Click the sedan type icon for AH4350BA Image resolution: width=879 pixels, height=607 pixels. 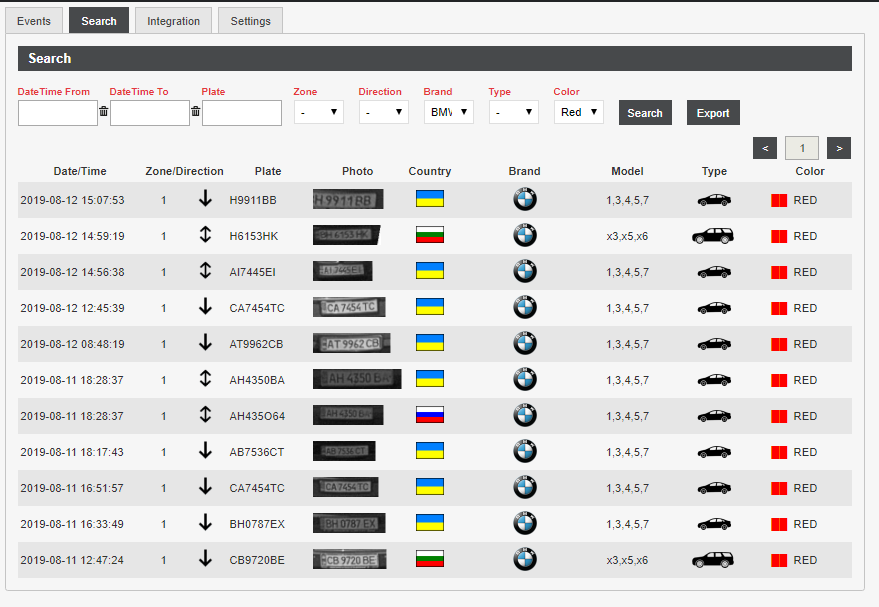[x=714, y=380]
